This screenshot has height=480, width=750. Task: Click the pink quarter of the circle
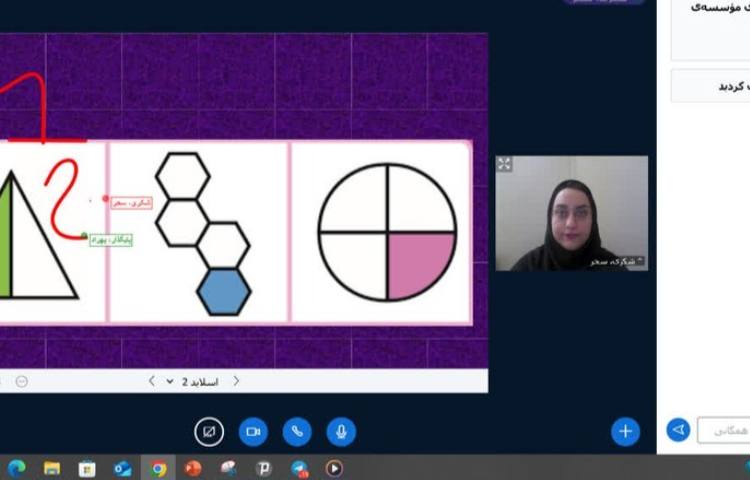418,262
